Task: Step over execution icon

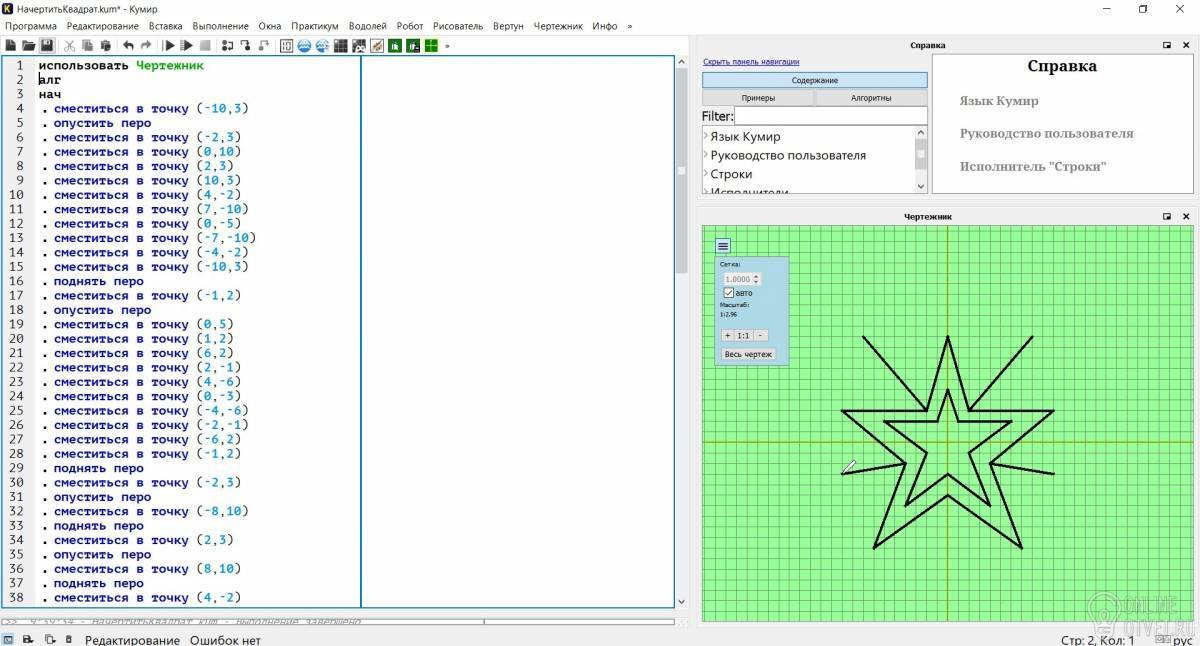Action: [227, 45]
